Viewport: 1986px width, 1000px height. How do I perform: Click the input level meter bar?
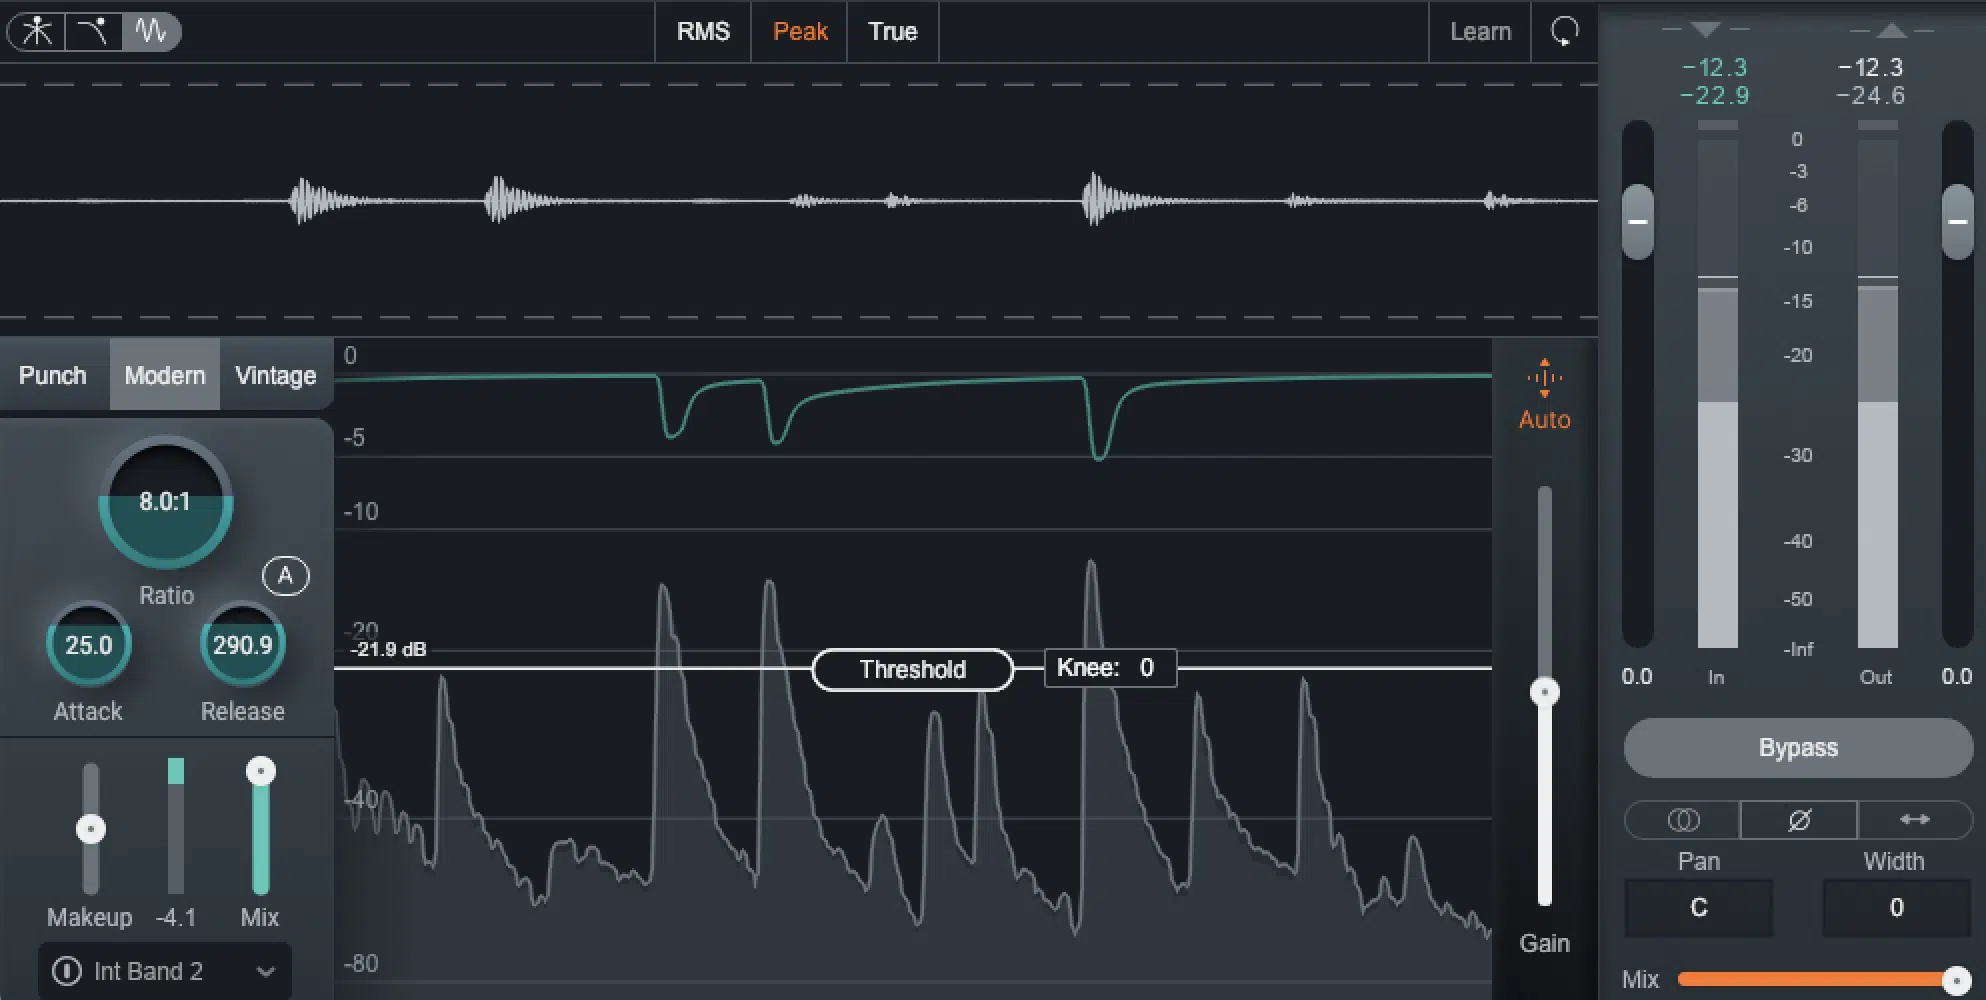[1718, 385]
